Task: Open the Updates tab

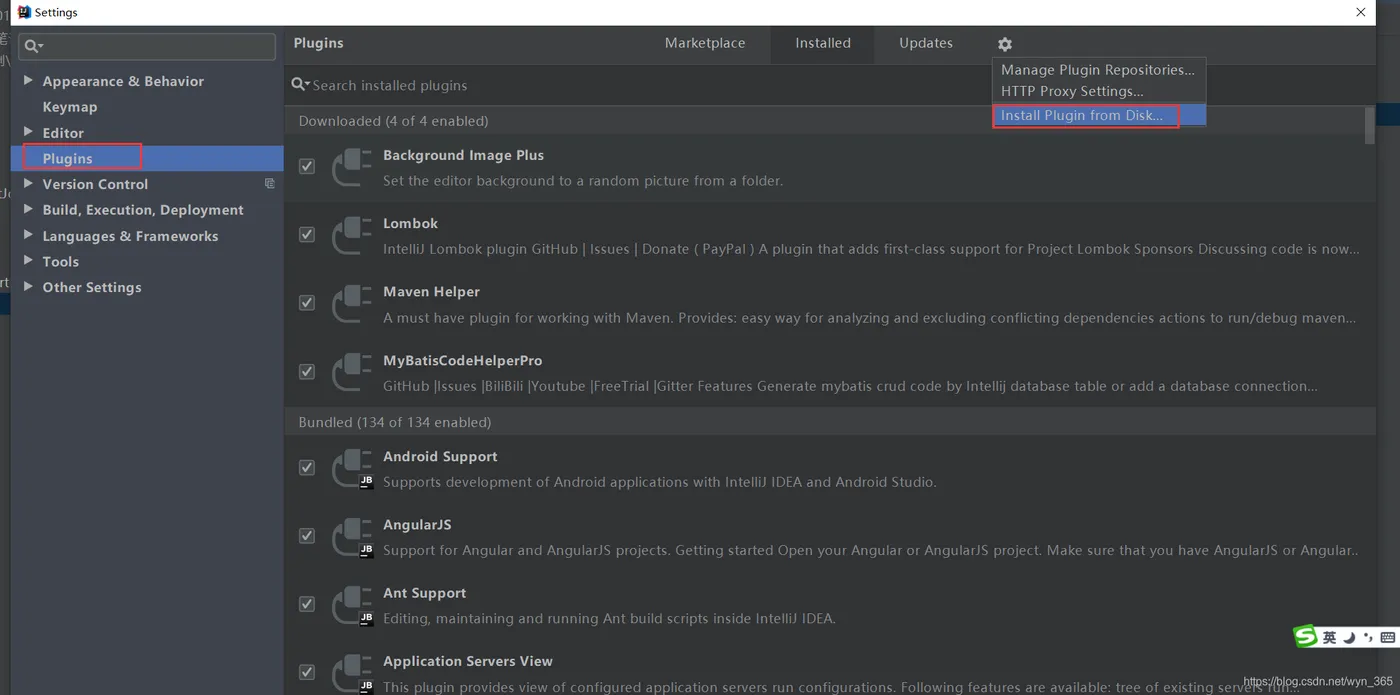Action: [926, 43]
